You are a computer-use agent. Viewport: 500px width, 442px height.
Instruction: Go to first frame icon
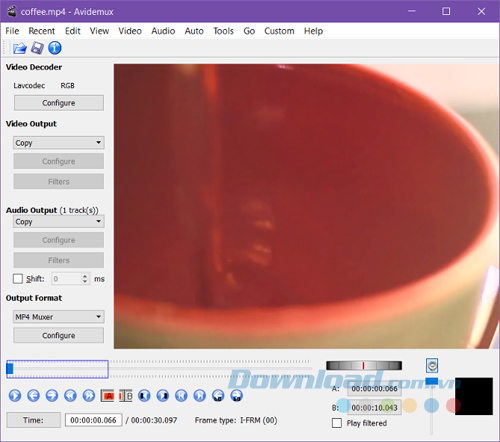pyautogui.click(x=181, y=396)
